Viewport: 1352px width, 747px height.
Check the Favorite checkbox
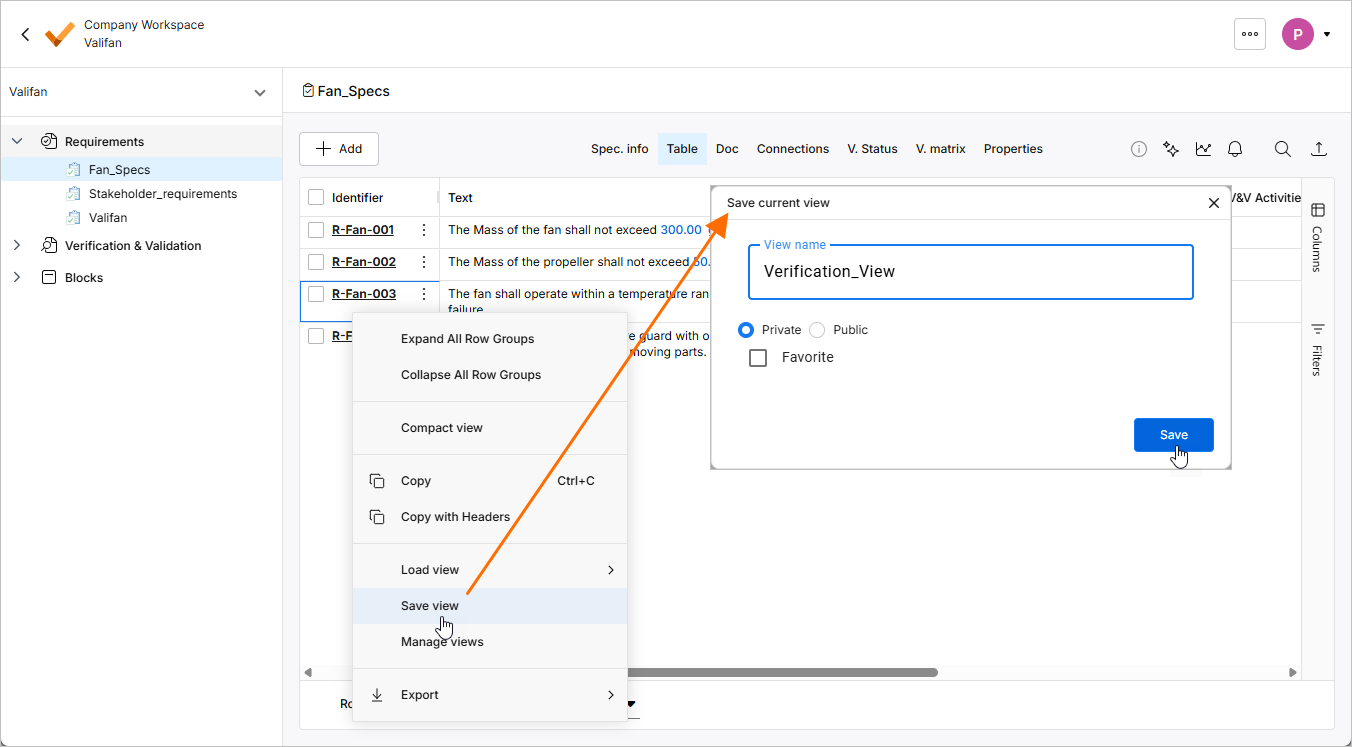[x=758, y=358]
